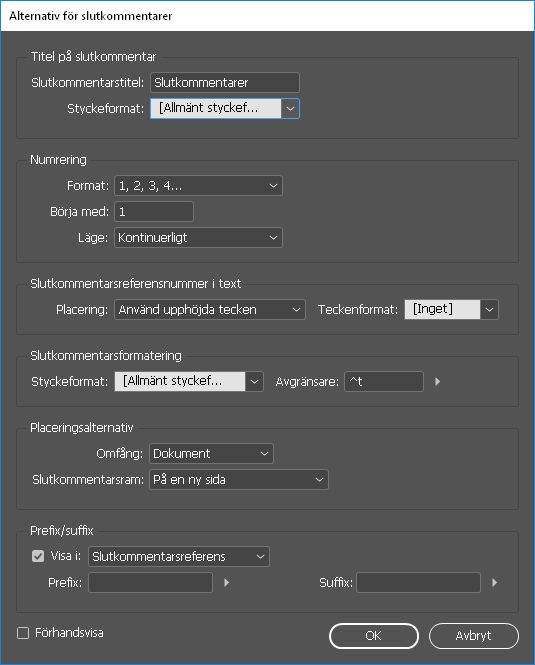Click arrow of Stycke­format under Slutkommentarsformatering
The image size is (535, 665).
254,381
